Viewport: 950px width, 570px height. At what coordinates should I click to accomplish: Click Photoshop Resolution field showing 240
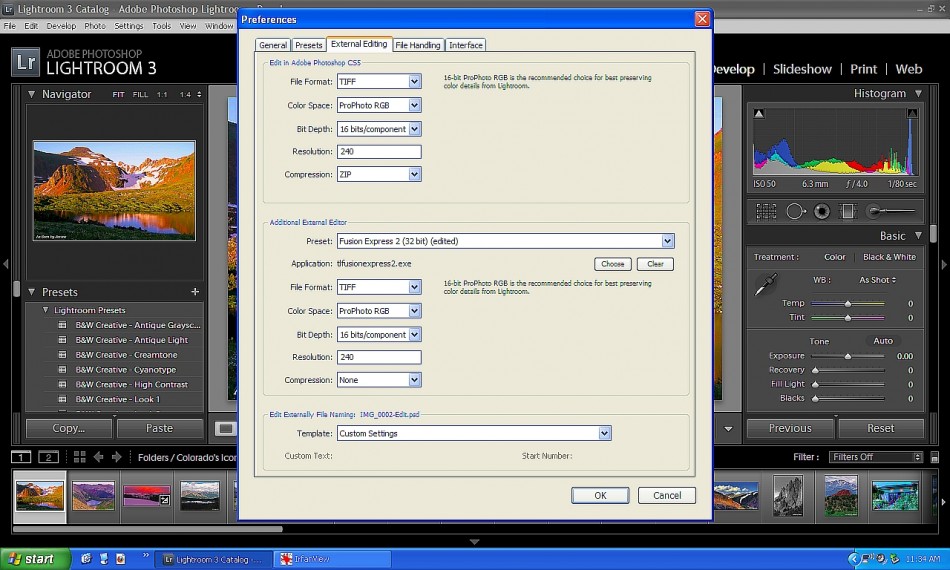(379, 151)
